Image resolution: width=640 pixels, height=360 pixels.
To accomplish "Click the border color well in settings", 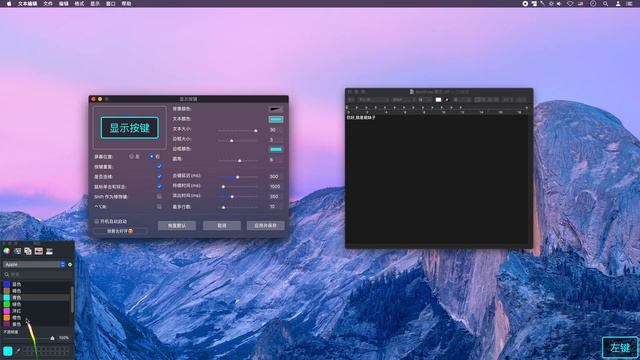I will (276, 149).
